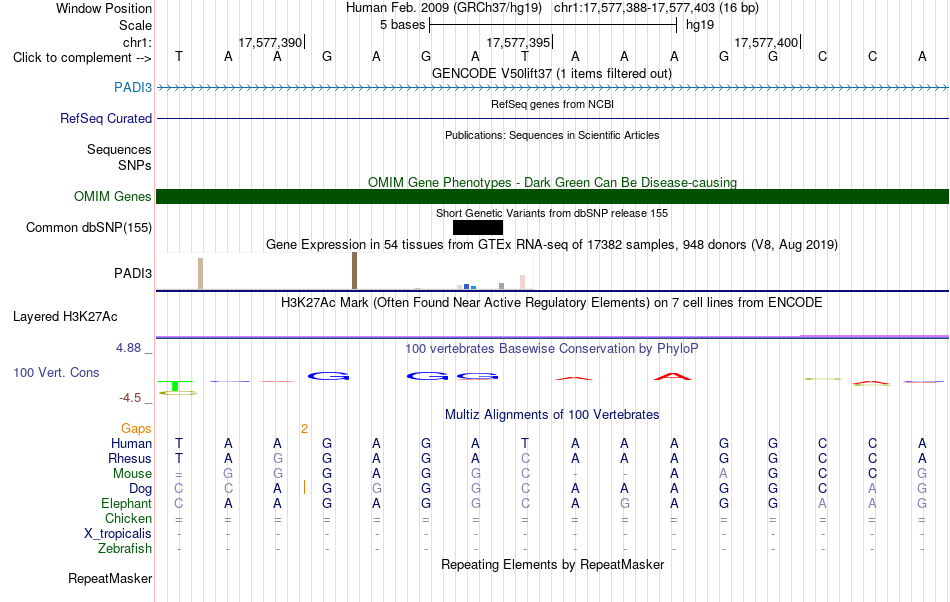
Task: Click 'Basewise Conservation by PhyloP' title
Action: pyautogui.click(x=551, y=348)
